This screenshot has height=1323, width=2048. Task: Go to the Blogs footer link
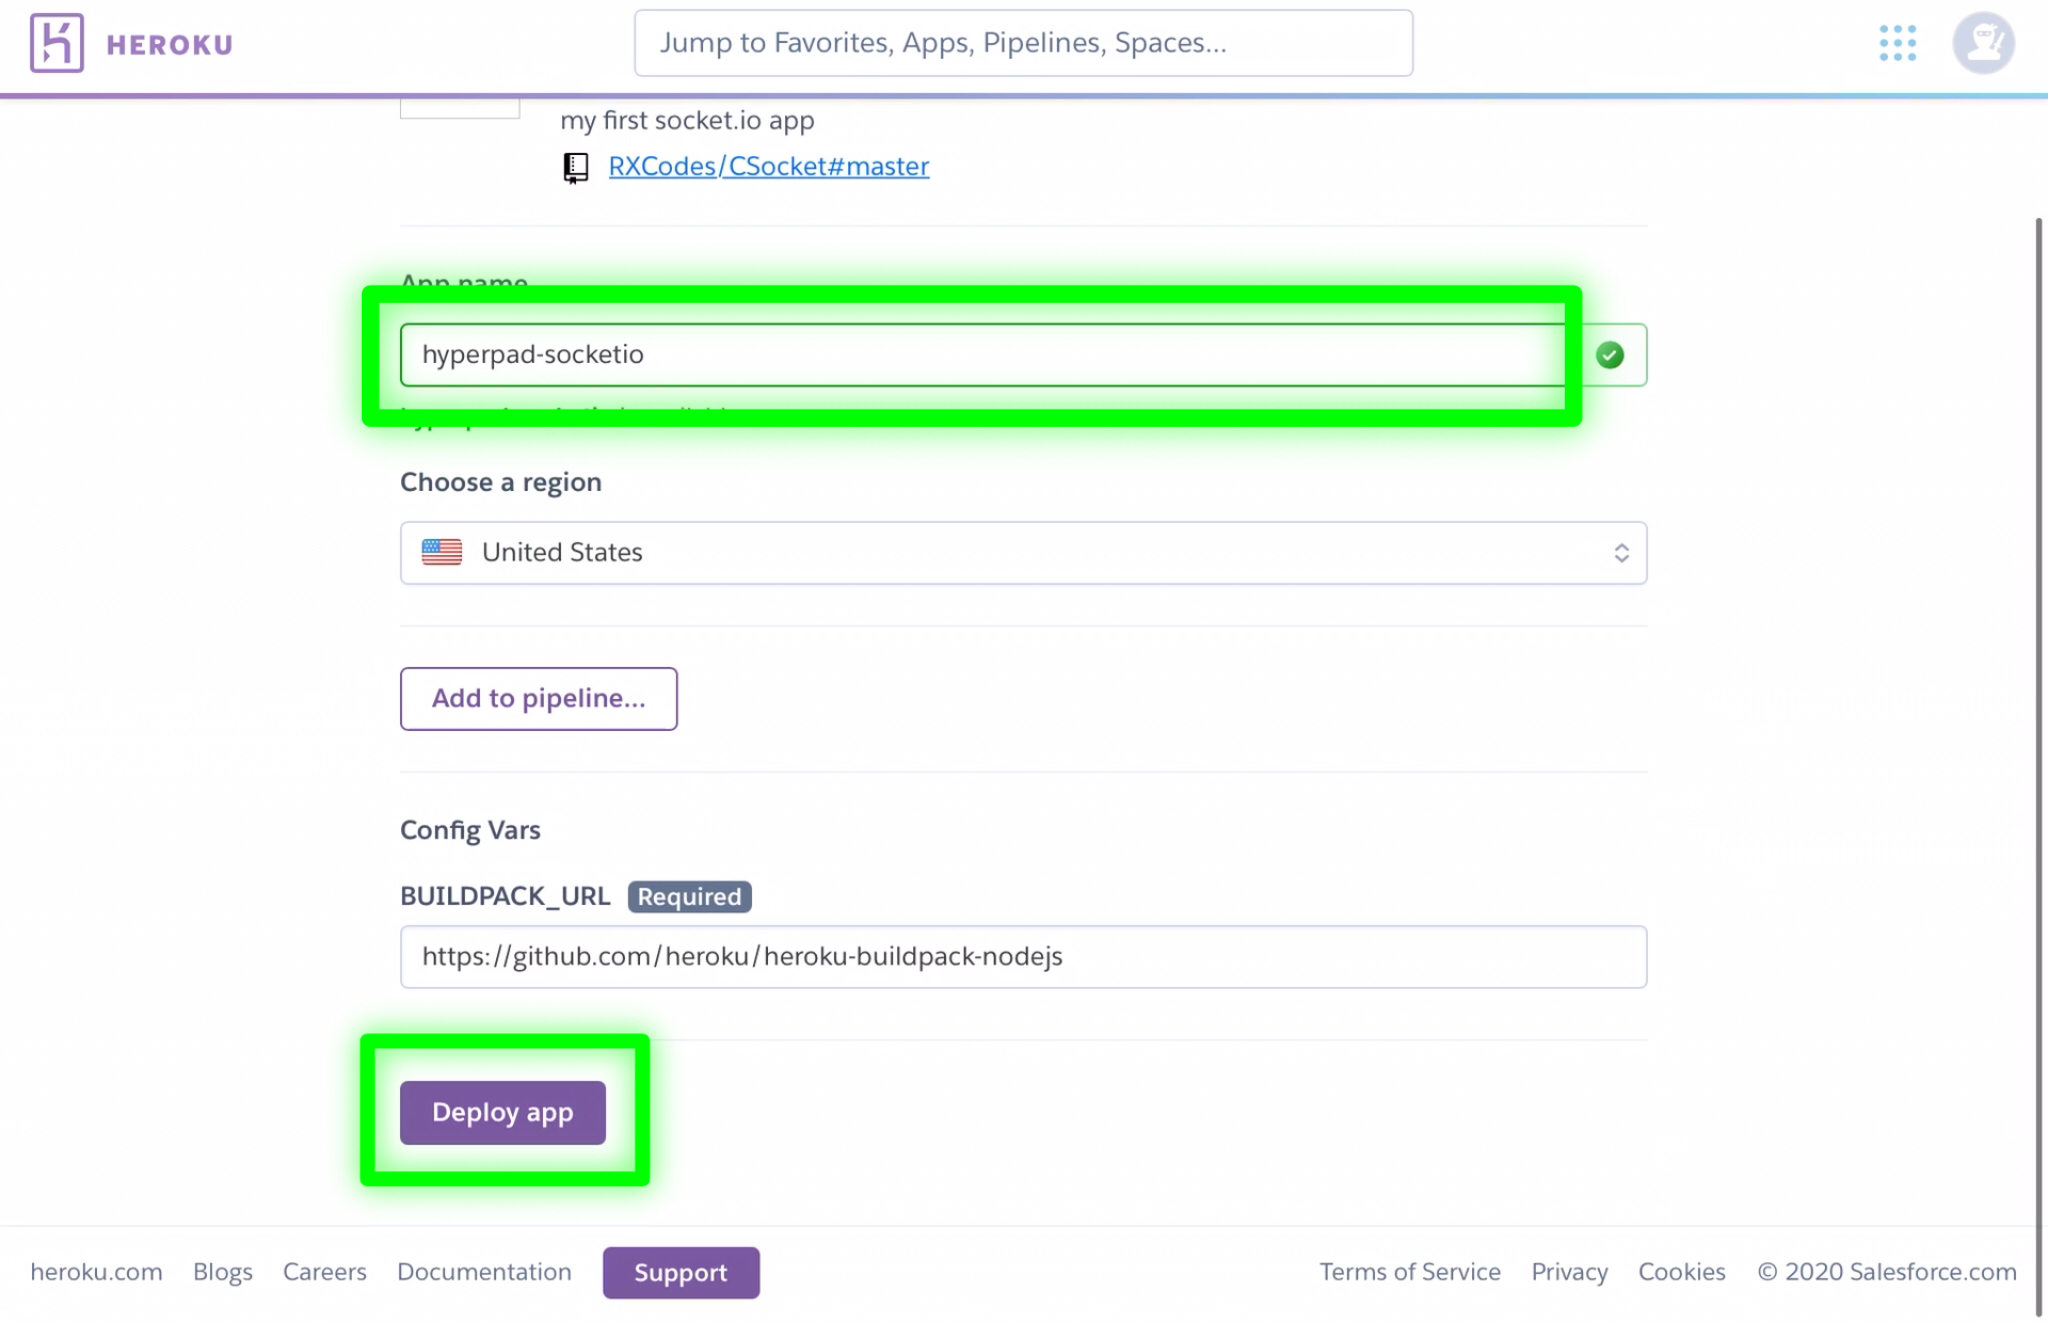point(222,1272)
